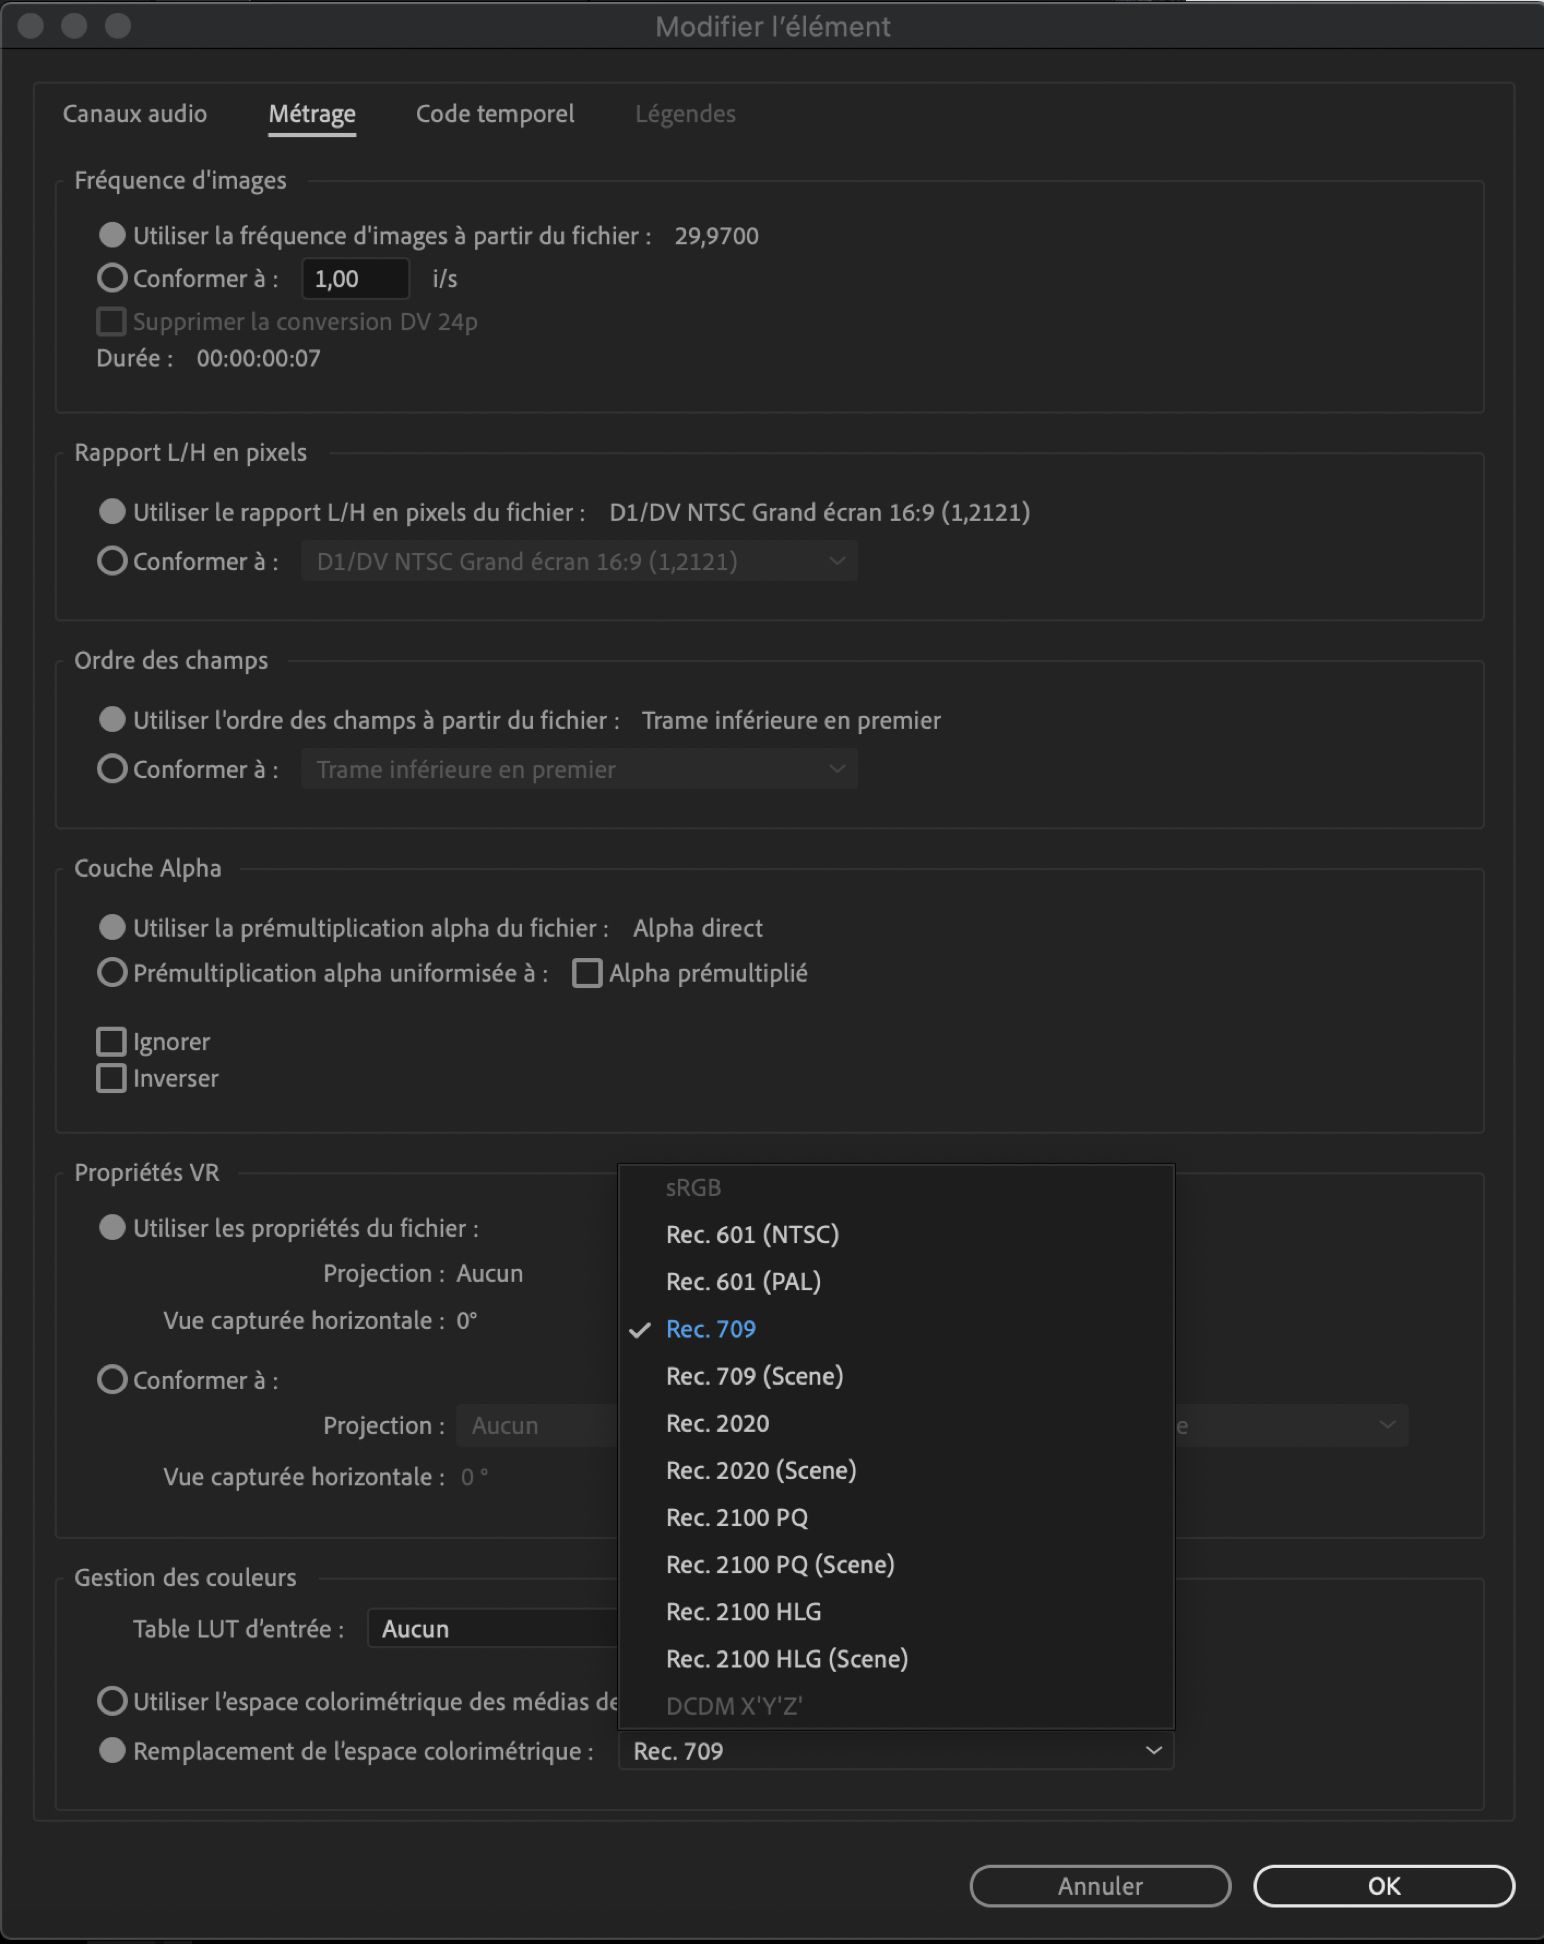Screen dimensions: 1544x1944
Task: Select Utiliser l'espace colorimétrique des médias radio
Action: 112,1701
